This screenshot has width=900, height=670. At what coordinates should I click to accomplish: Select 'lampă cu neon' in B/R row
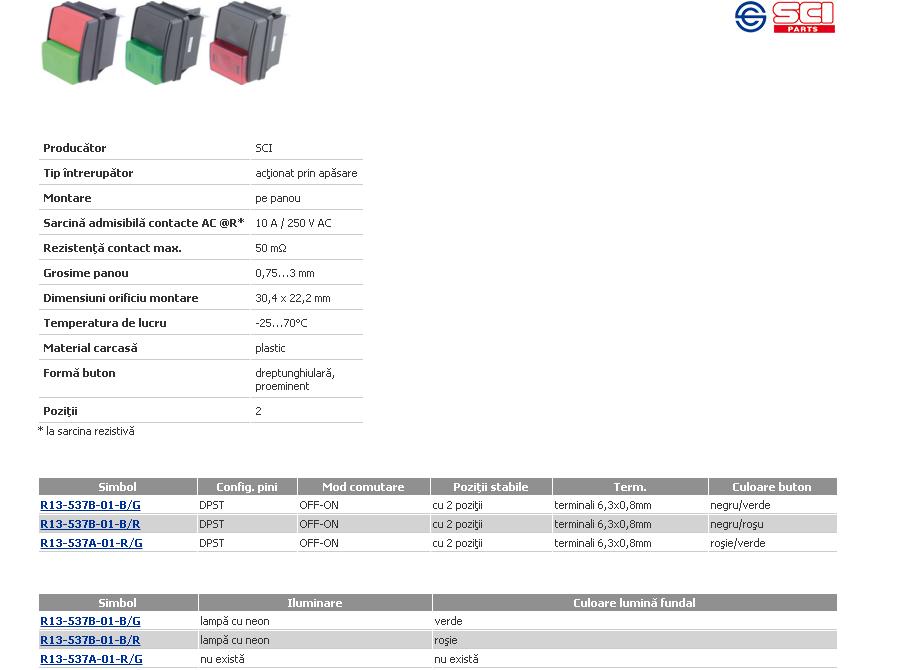235,640
